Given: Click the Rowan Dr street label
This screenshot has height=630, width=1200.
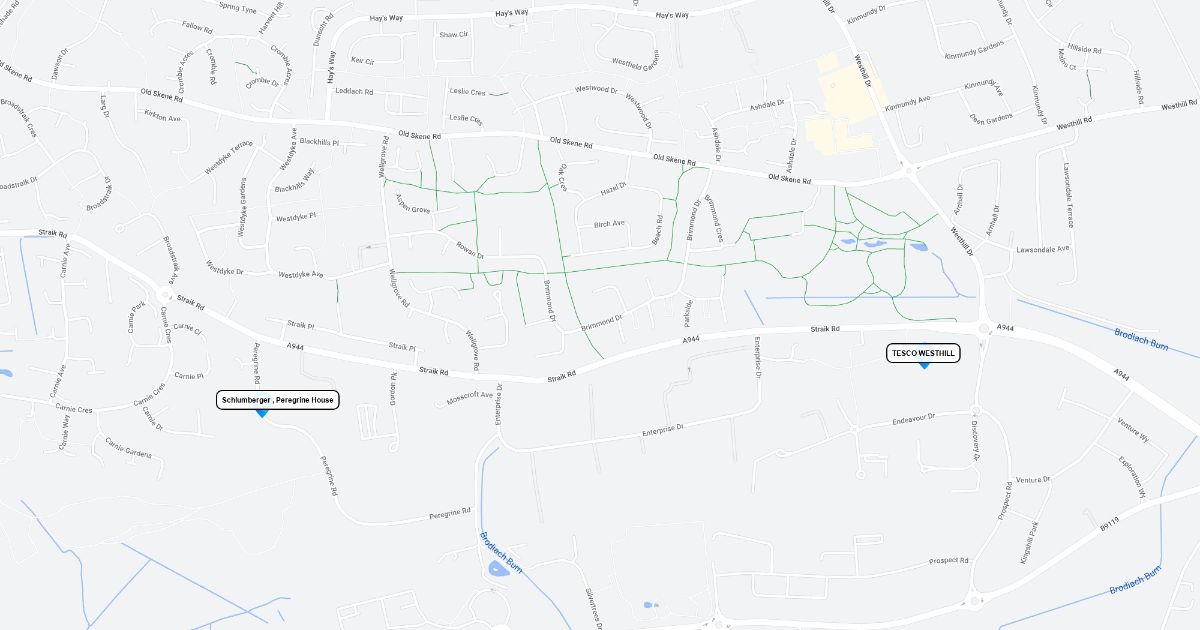Looking at the screenshot, I should click(x=468, y=249).
